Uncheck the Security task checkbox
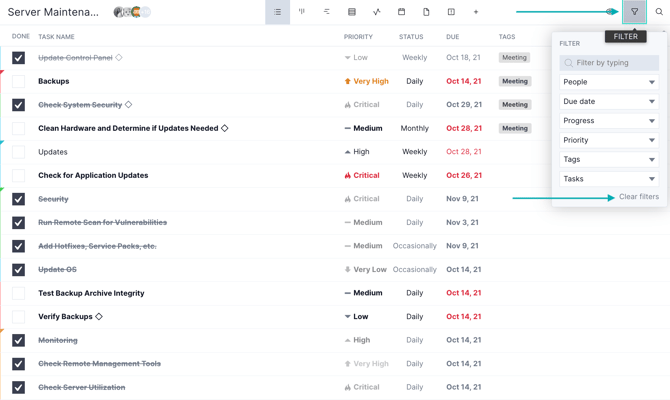670x400 pixels. [18, 199]
